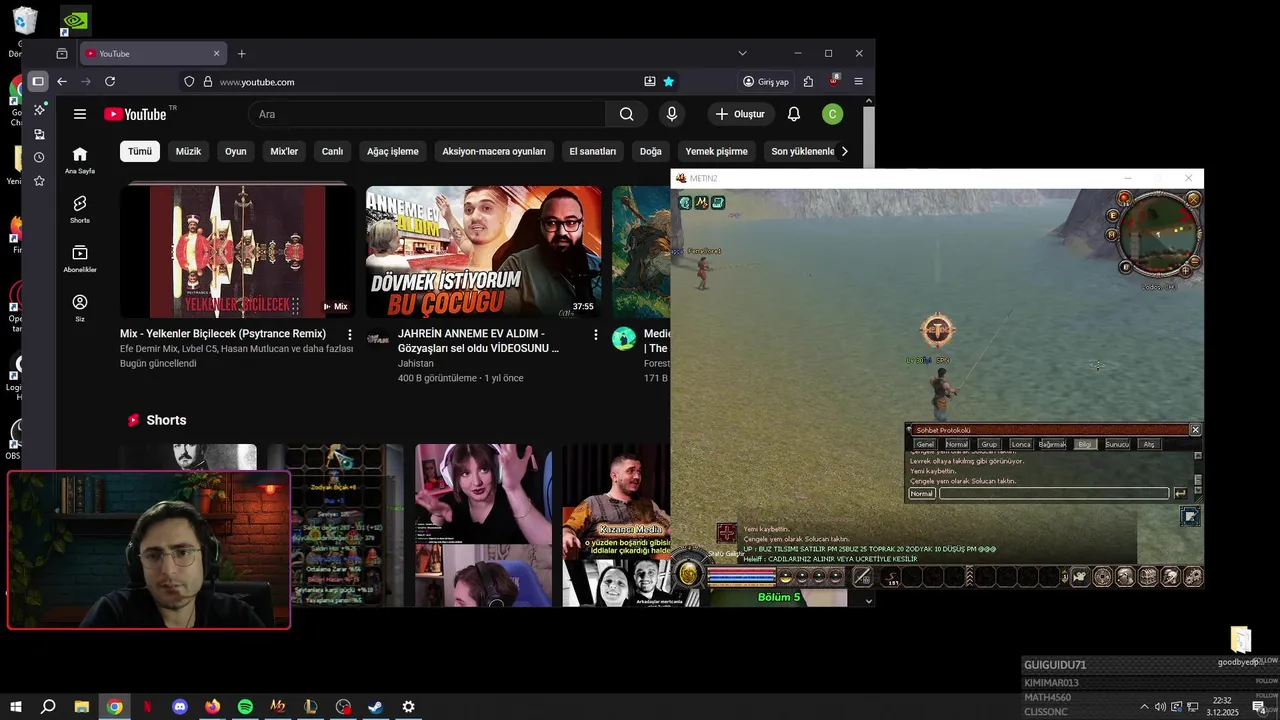
Task: Select the Canlı category chip
Action: [x=332, y=152]
